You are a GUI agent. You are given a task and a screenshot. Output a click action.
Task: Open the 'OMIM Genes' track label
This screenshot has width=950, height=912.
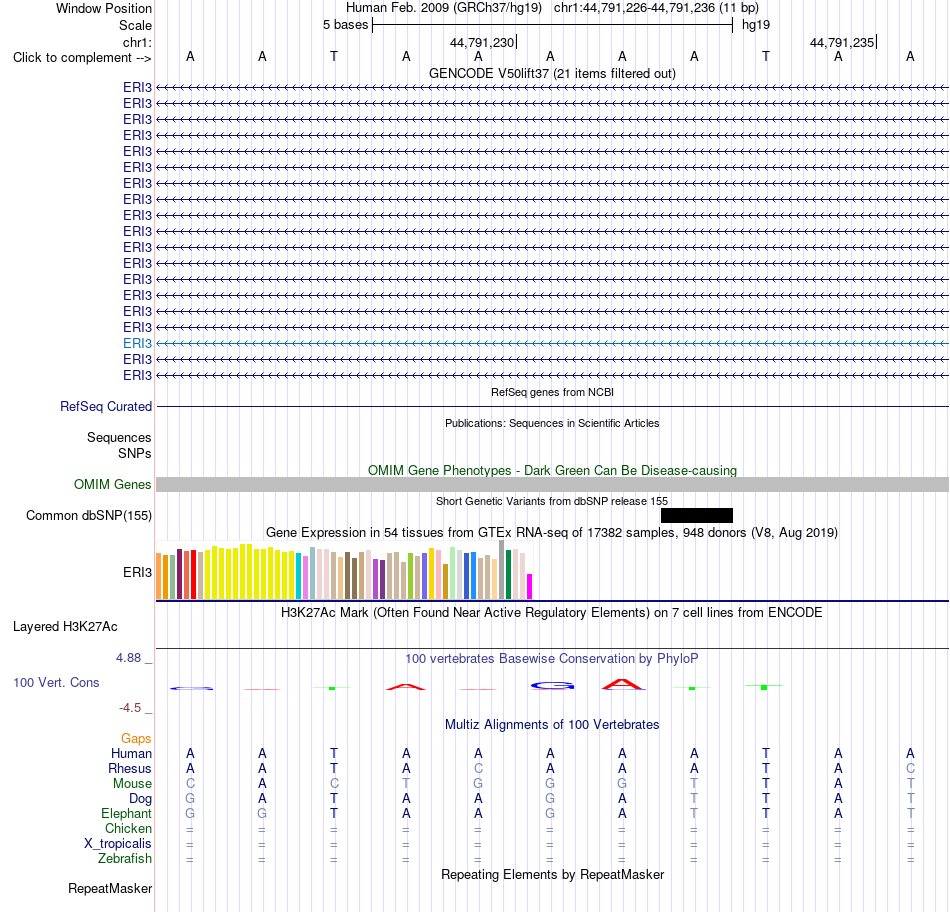tap(112, 484)
